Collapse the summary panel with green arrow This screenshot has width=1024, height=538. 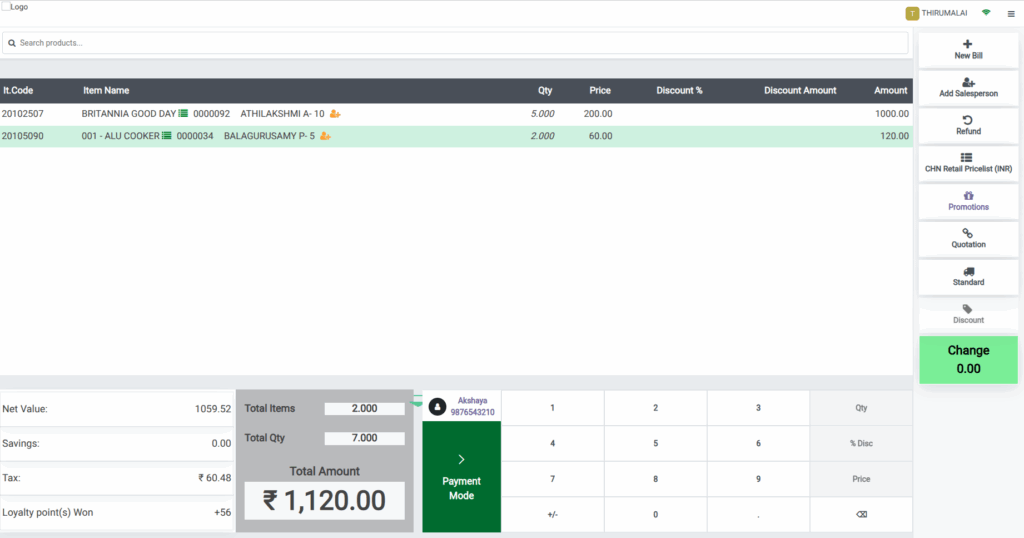pos(417,402)
